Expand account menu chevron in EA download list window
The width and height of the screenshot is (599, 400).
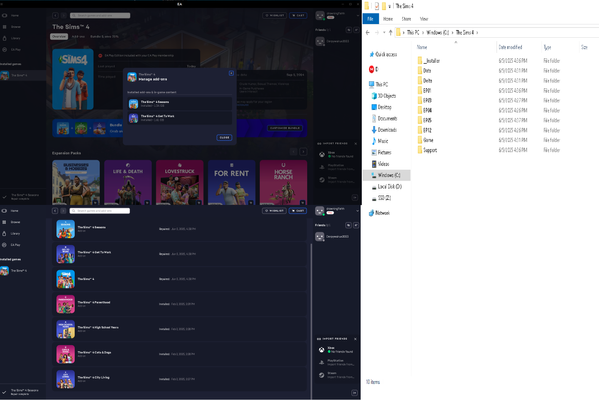coord(358,211)
